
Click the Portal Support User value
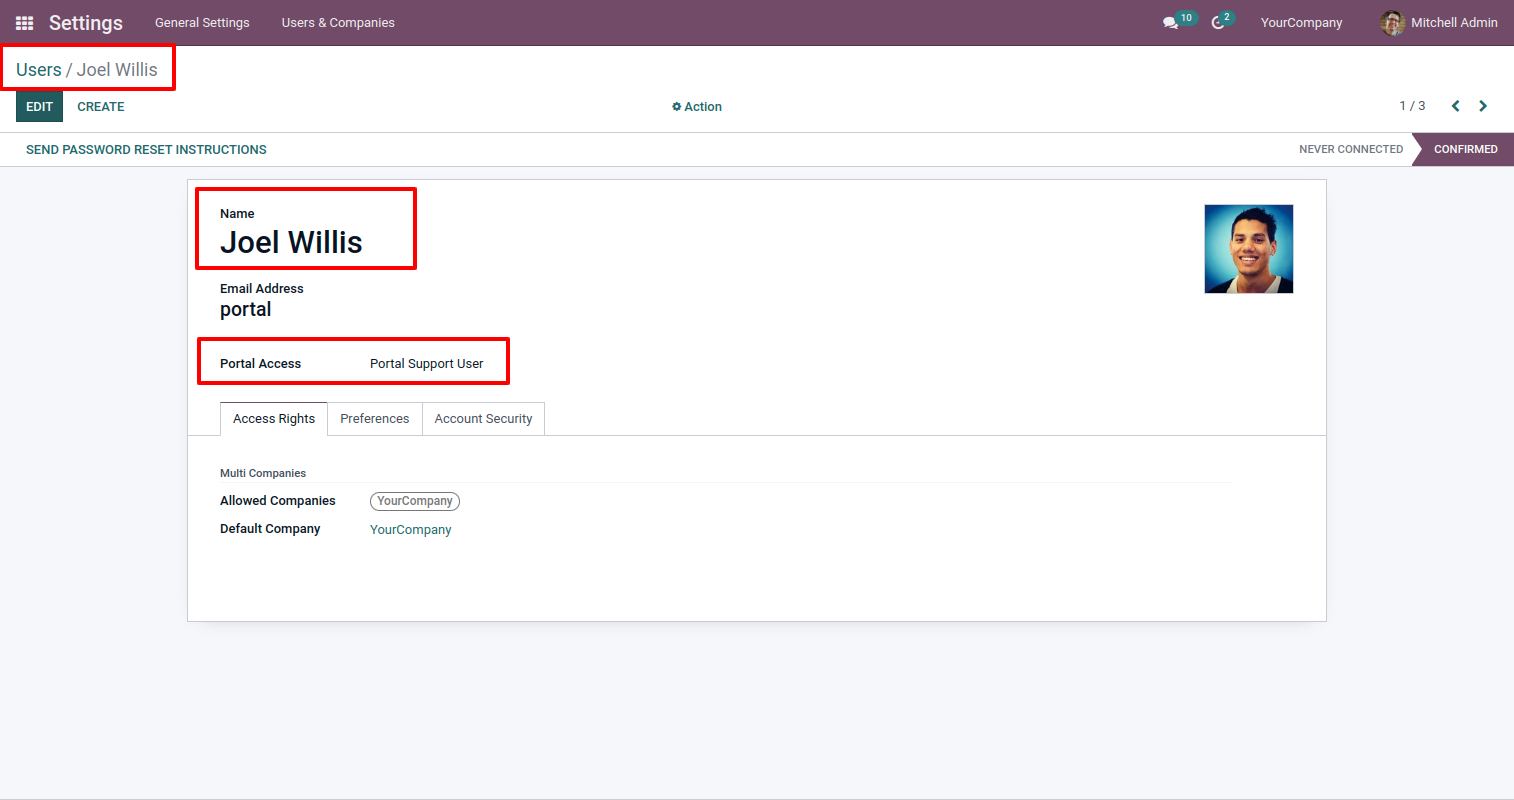click(427, 364)
